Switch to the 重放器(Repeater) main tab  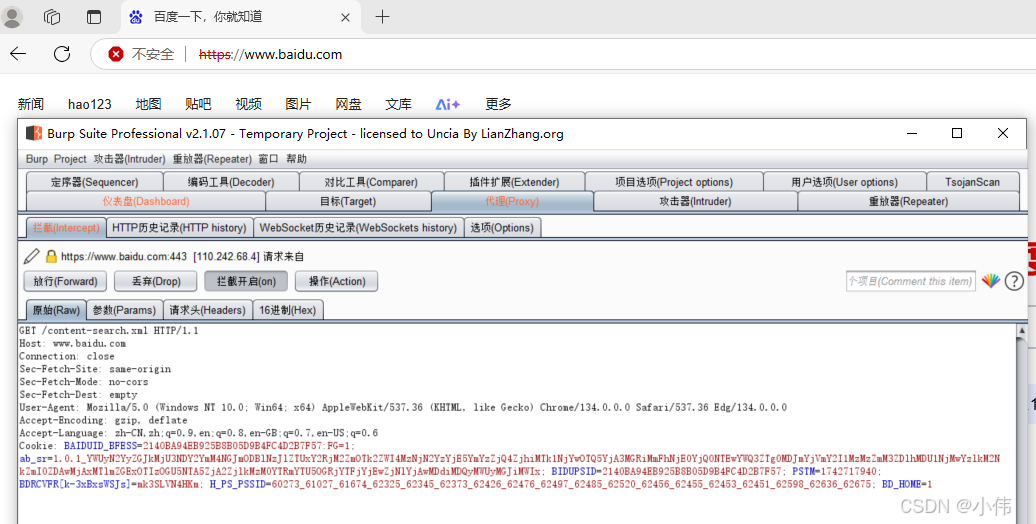(x=908, y=202)
